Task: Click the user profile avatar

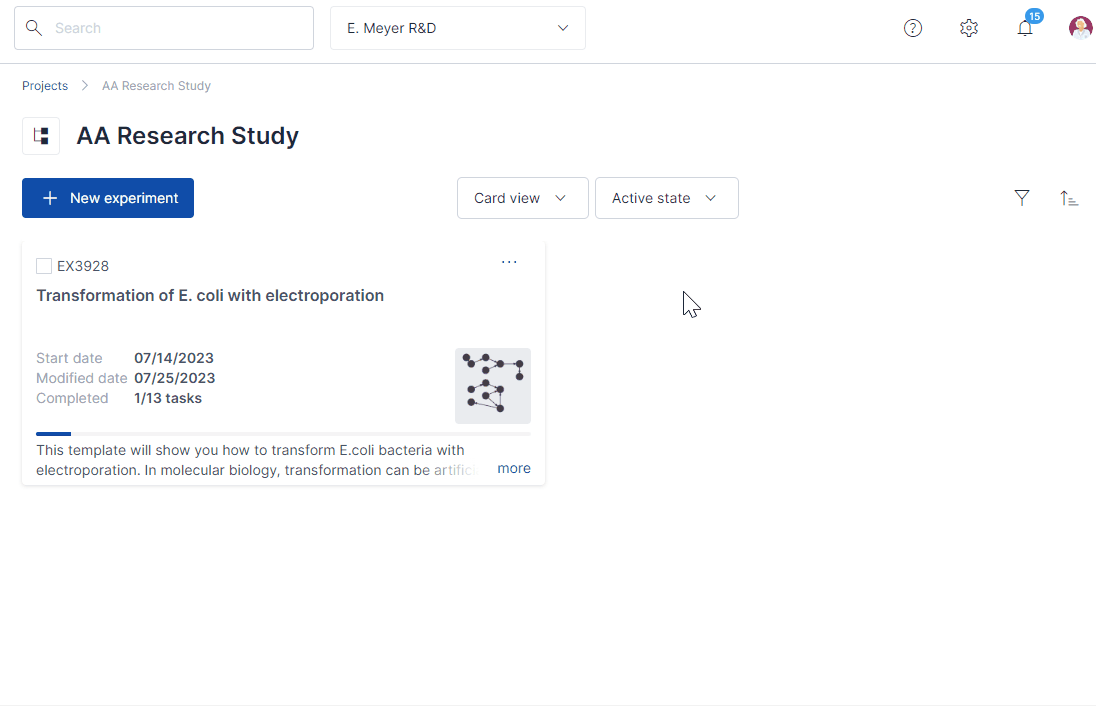Action: [x=1080, y=28]
